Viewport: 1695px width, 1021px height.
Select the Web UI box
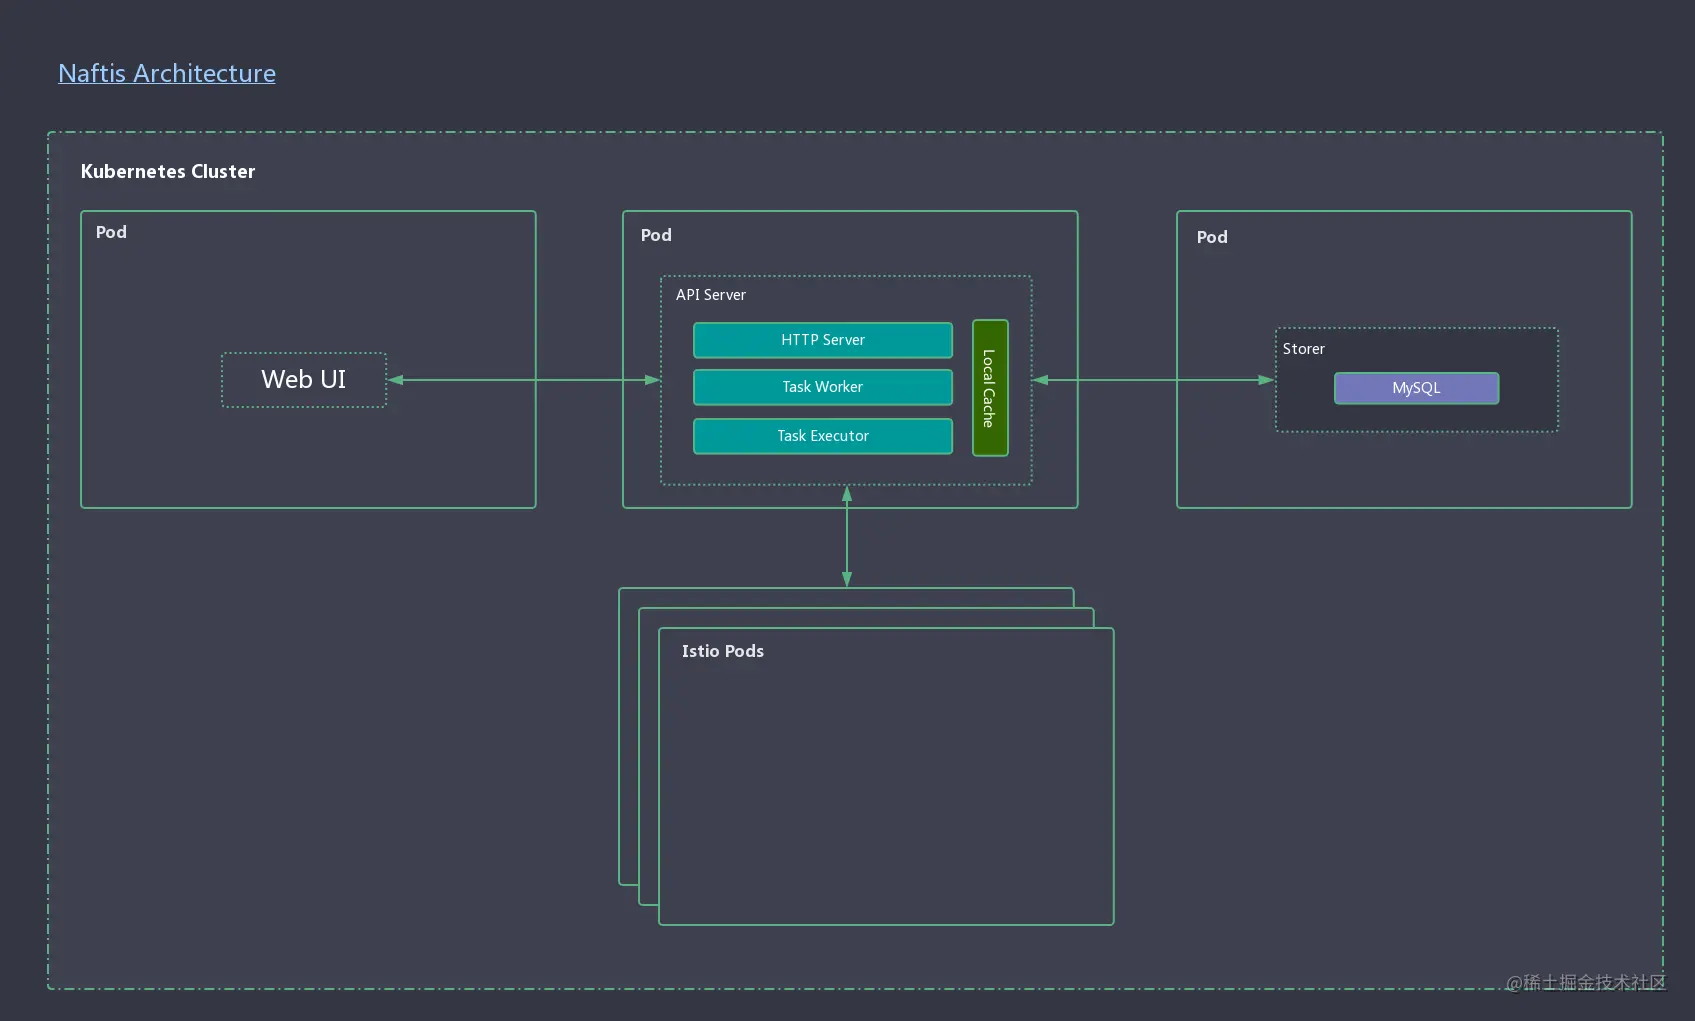coord(304,380)
